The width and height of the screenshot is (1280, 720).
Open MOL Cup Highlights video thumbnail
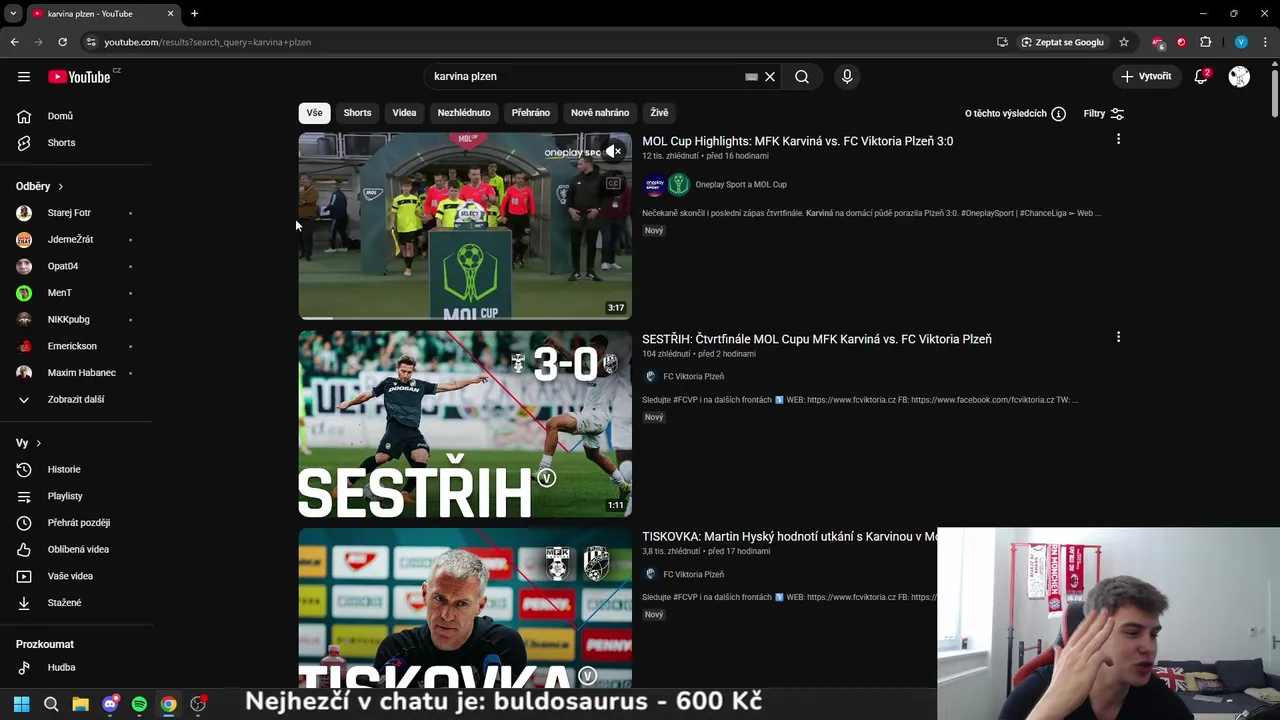(465, 226)
